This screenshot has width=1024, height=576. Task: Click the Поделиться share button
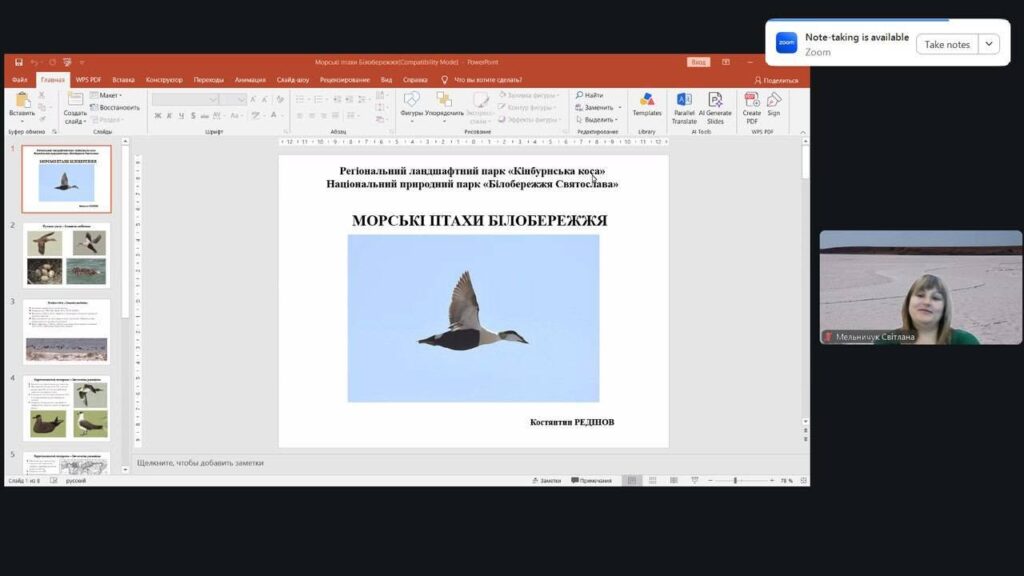pos(776,80)
